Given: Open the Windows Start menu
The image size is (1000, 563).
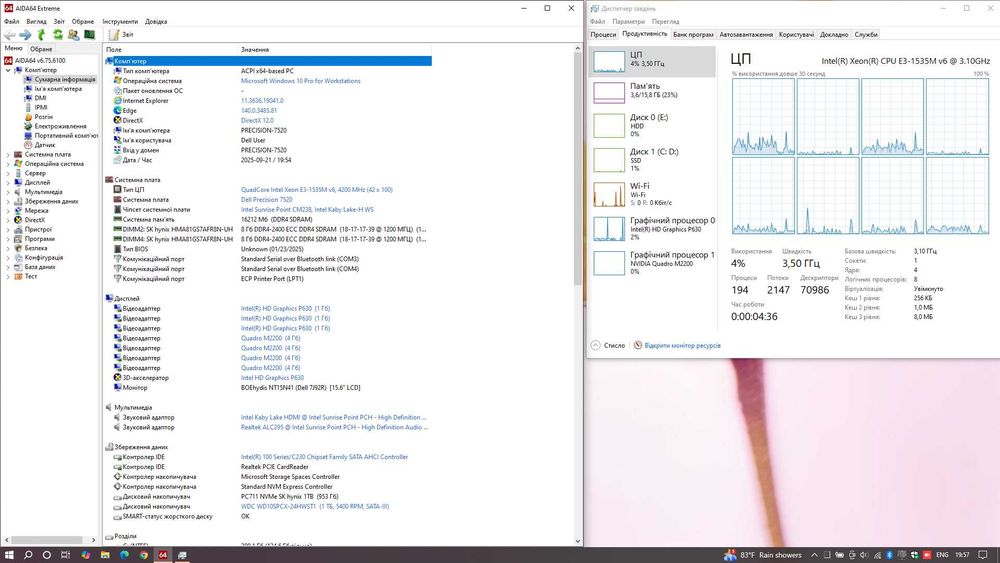Looking at the screenshot, I should [x=9, y=555].
